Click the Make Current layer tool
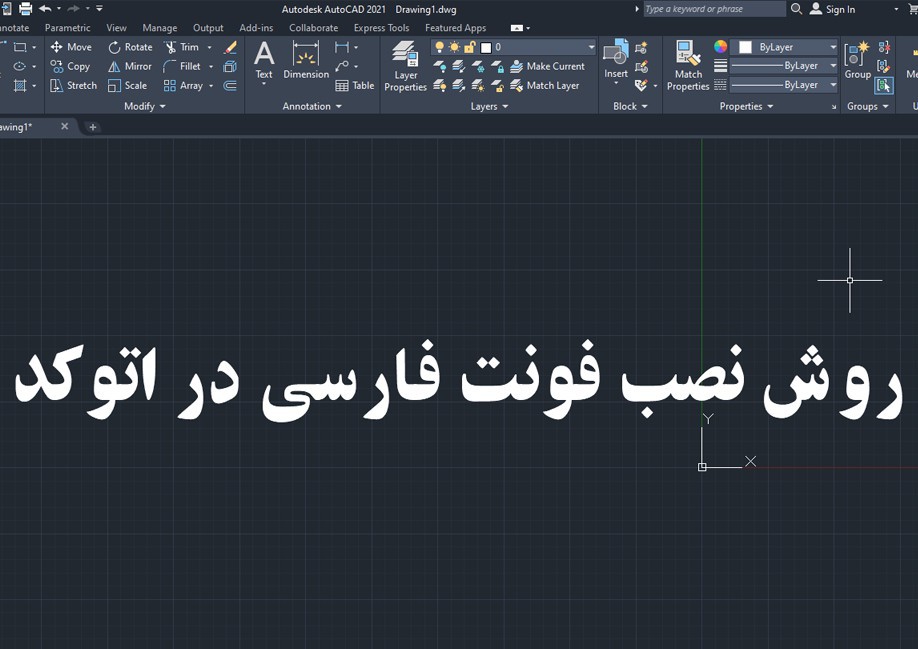Image resolution: width=918 pixels, height=649 pixels. 547,66
